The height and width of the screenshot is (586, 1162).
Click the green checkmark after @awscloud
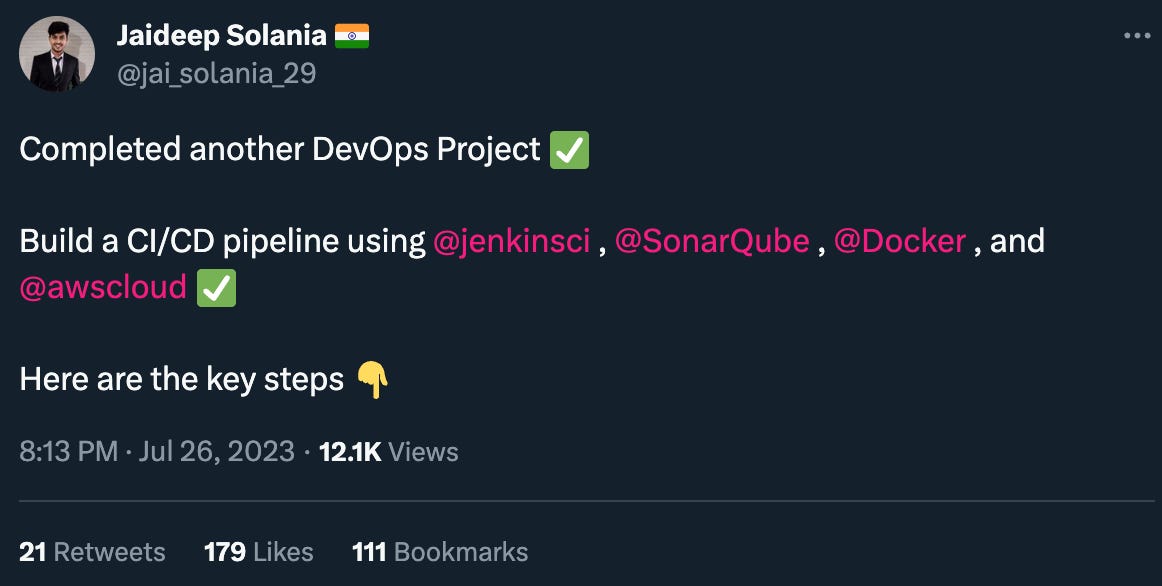click(217, 288)
